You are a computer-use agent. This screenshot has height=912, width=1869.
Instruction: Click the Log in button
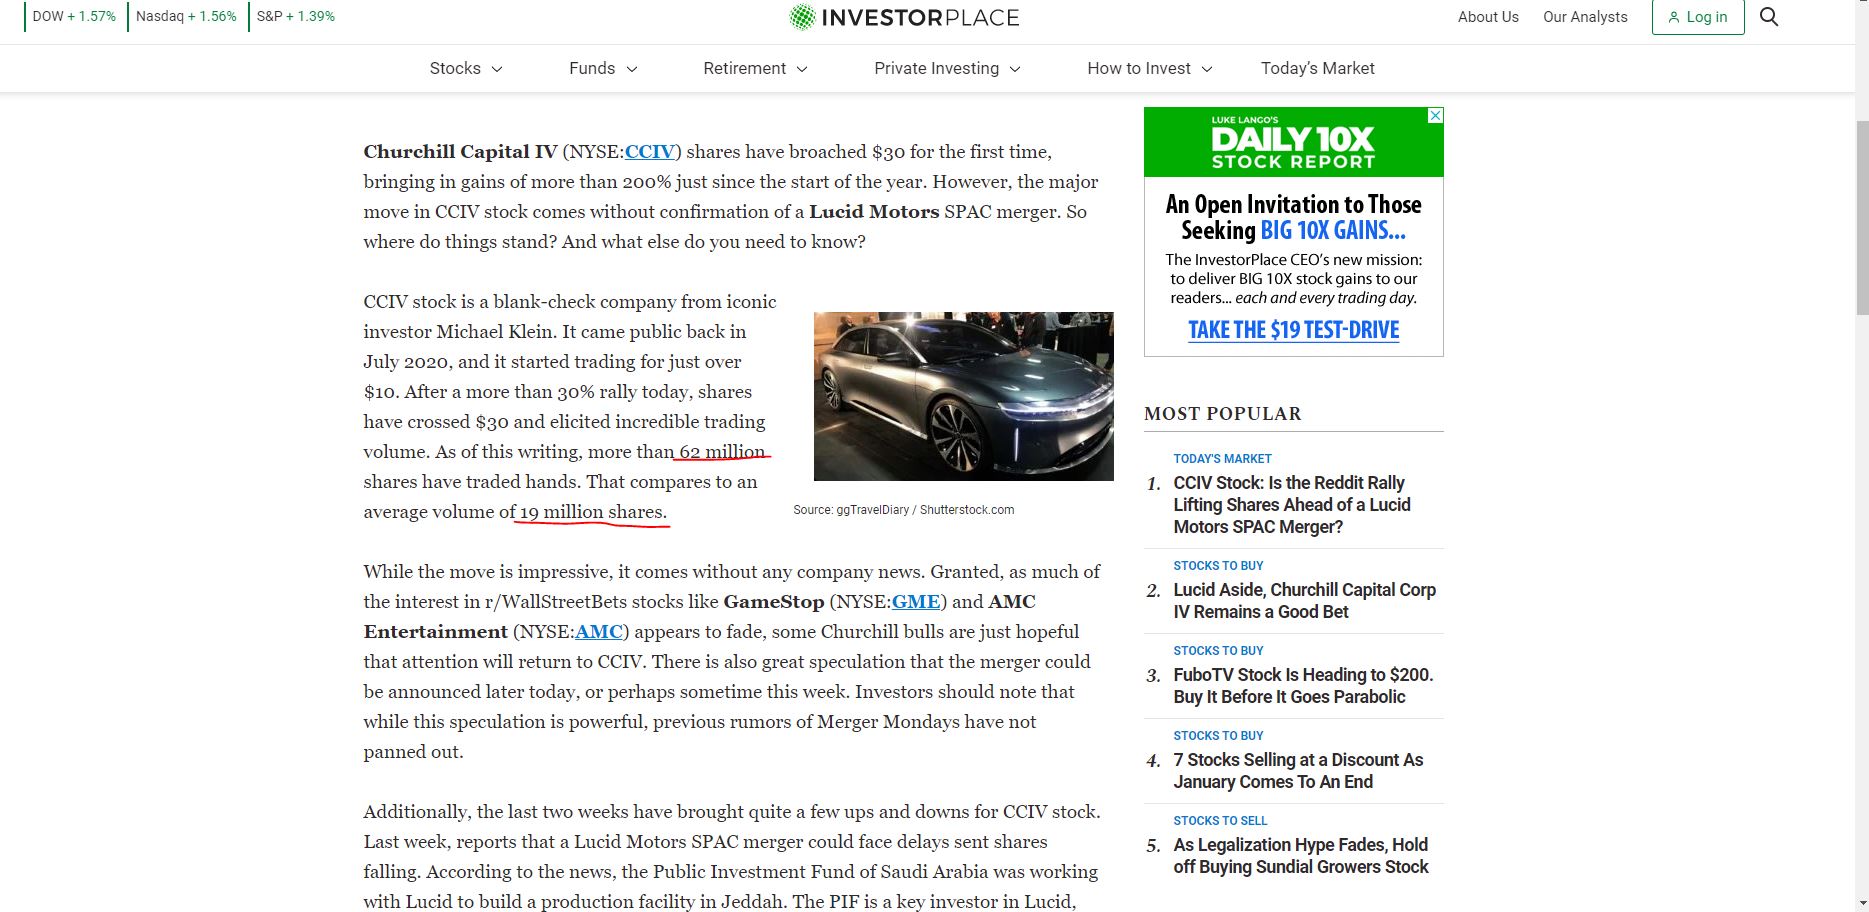tap(1698, 17)
